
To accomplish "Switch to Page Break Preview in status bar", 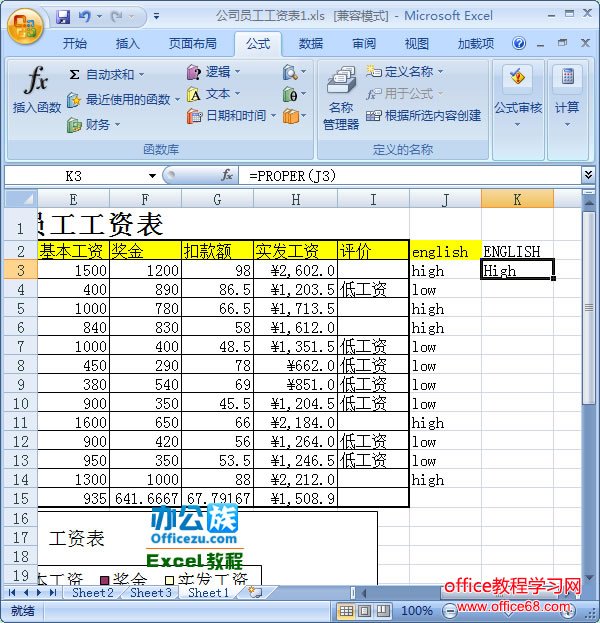I will click(383, 611).
